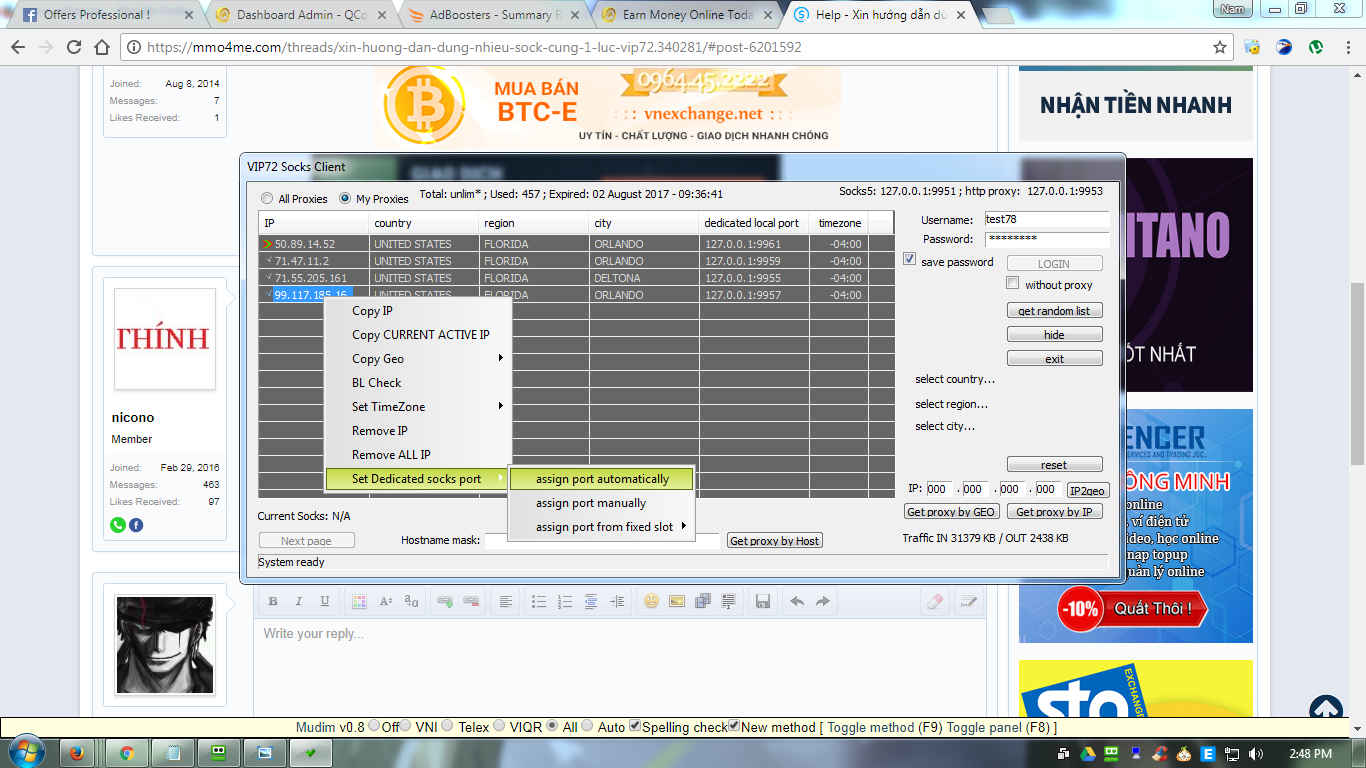
Task: Toggle the save password checkbox
Action: click(909, 259)
